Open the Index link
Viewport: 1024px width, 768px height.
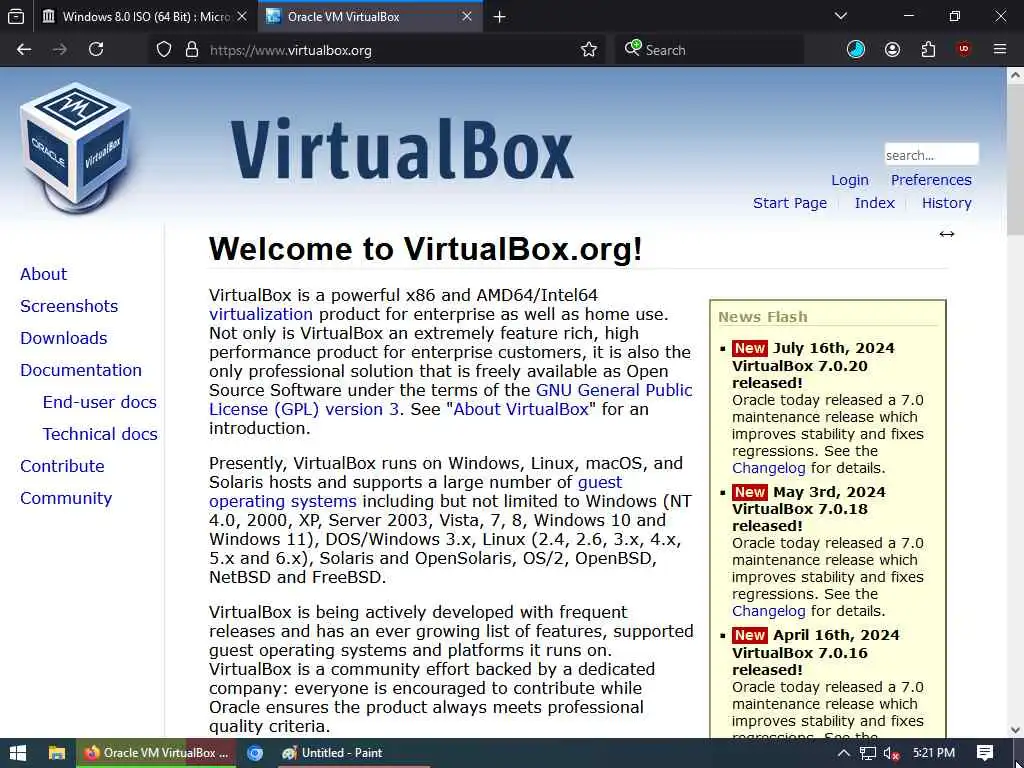[874, 203]
